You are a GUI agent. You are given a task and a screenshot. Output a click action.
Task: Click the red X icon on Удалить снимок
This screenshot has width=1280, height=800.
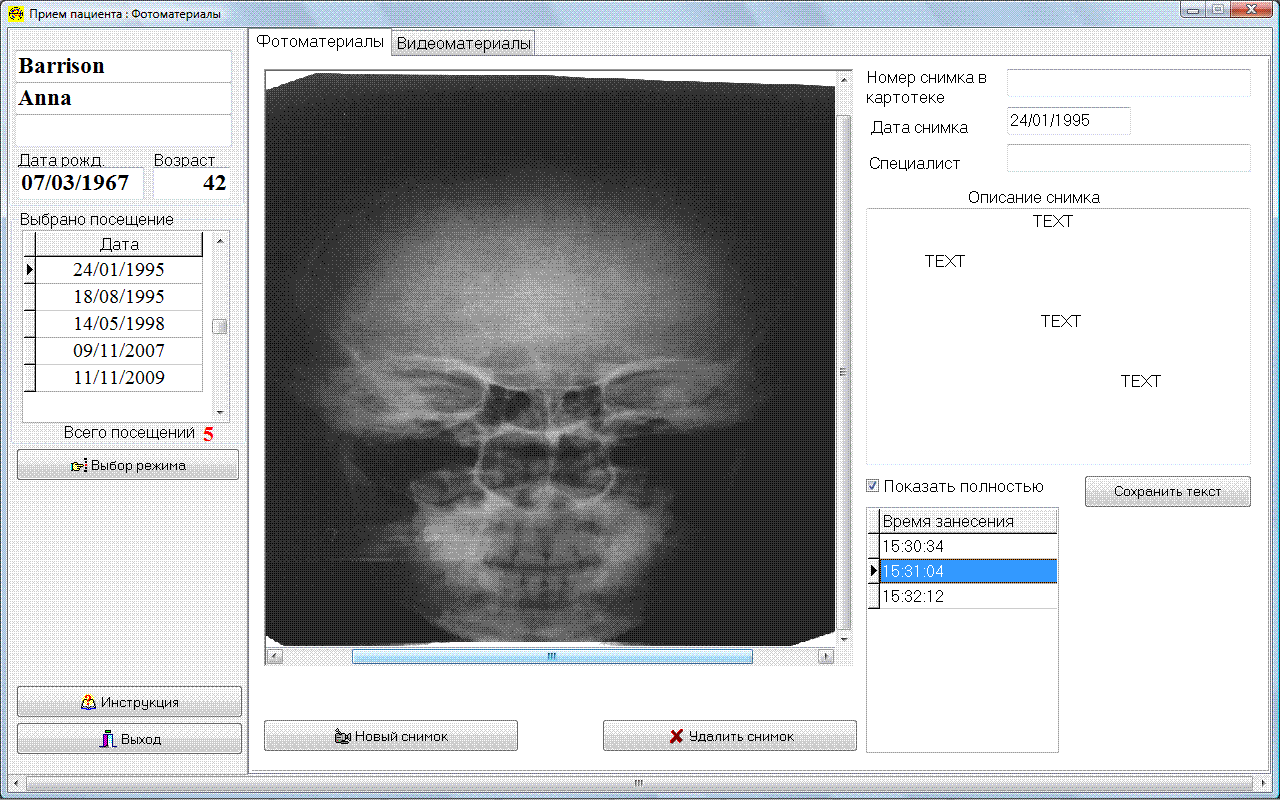point(676,736)
